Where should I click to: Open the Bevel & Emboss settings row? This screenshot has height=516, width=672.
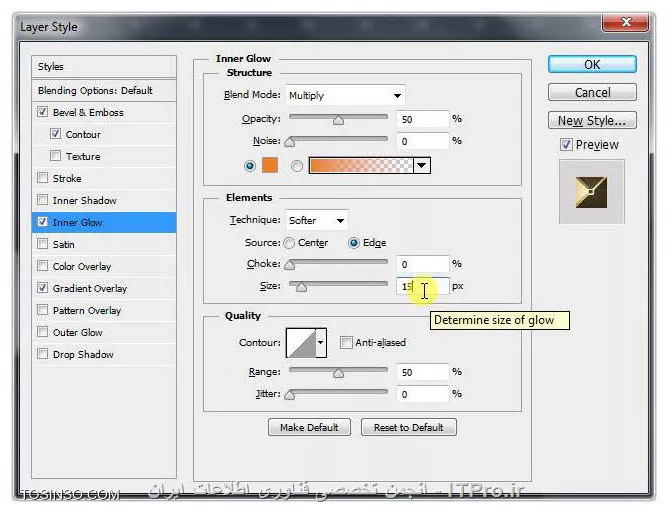(104, 112)
